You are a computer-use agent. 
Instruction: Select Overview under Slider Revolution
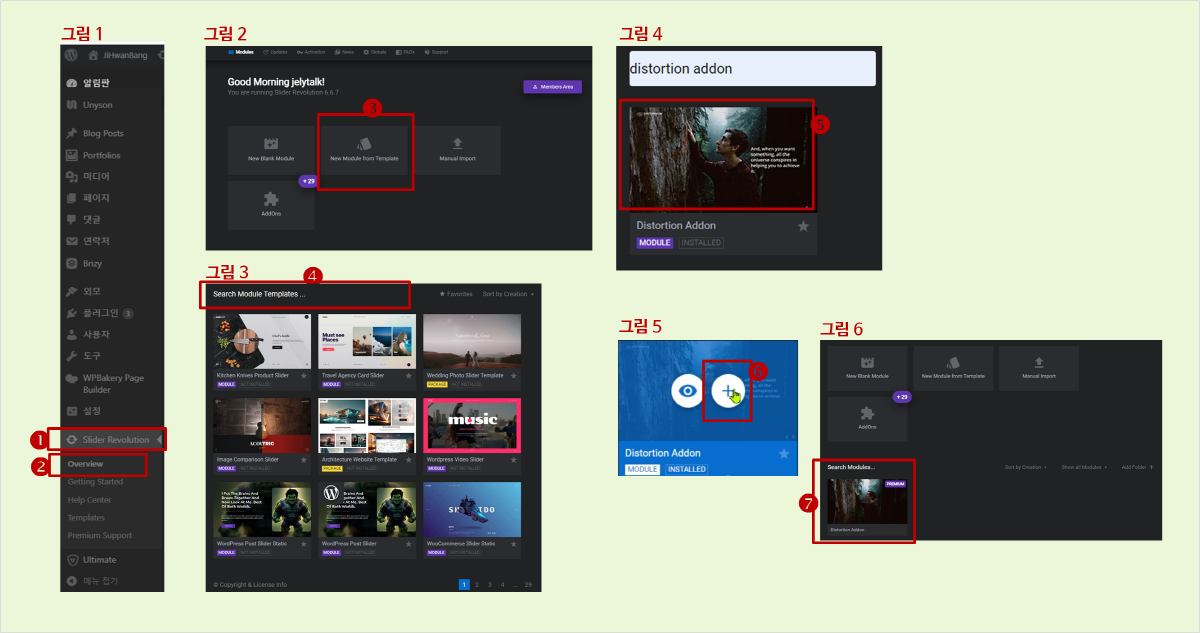86,464
